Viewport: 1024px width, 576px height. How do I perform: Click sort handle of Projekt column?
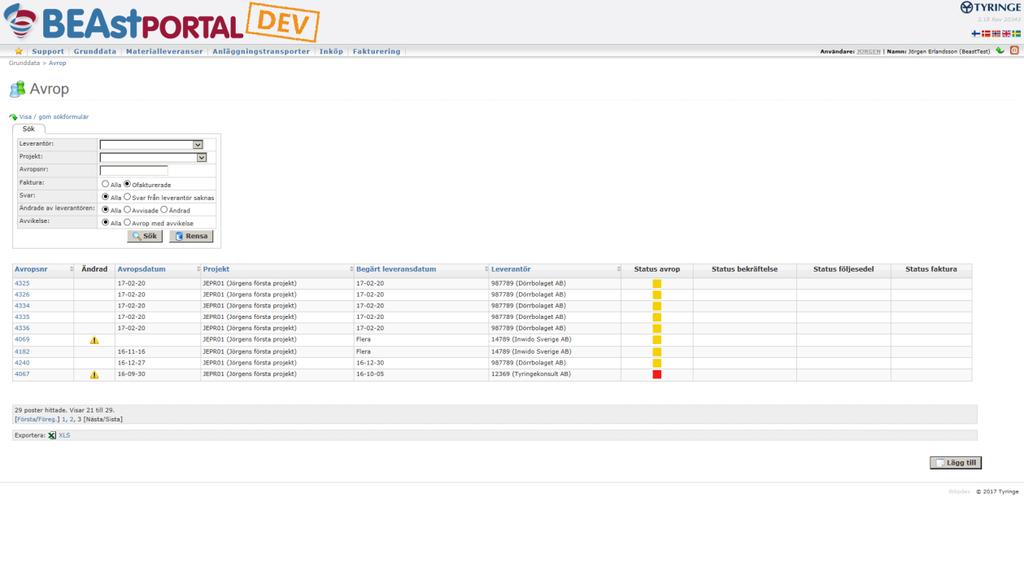coord(351,269)
